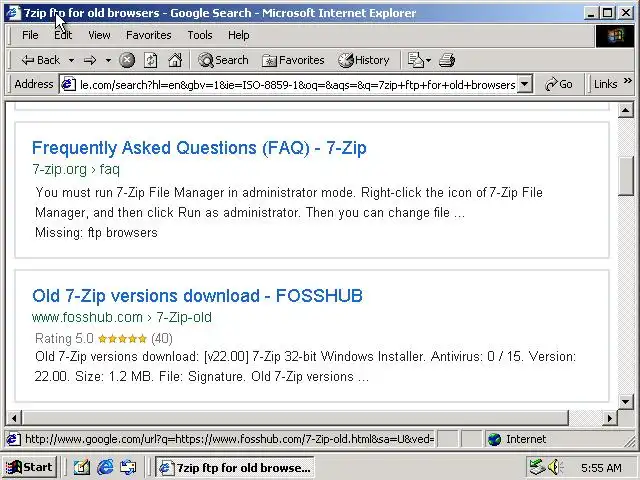Screen dimensions: 640x480
Task: Expand the Links toolbar chevron
Action: point(628,81)
